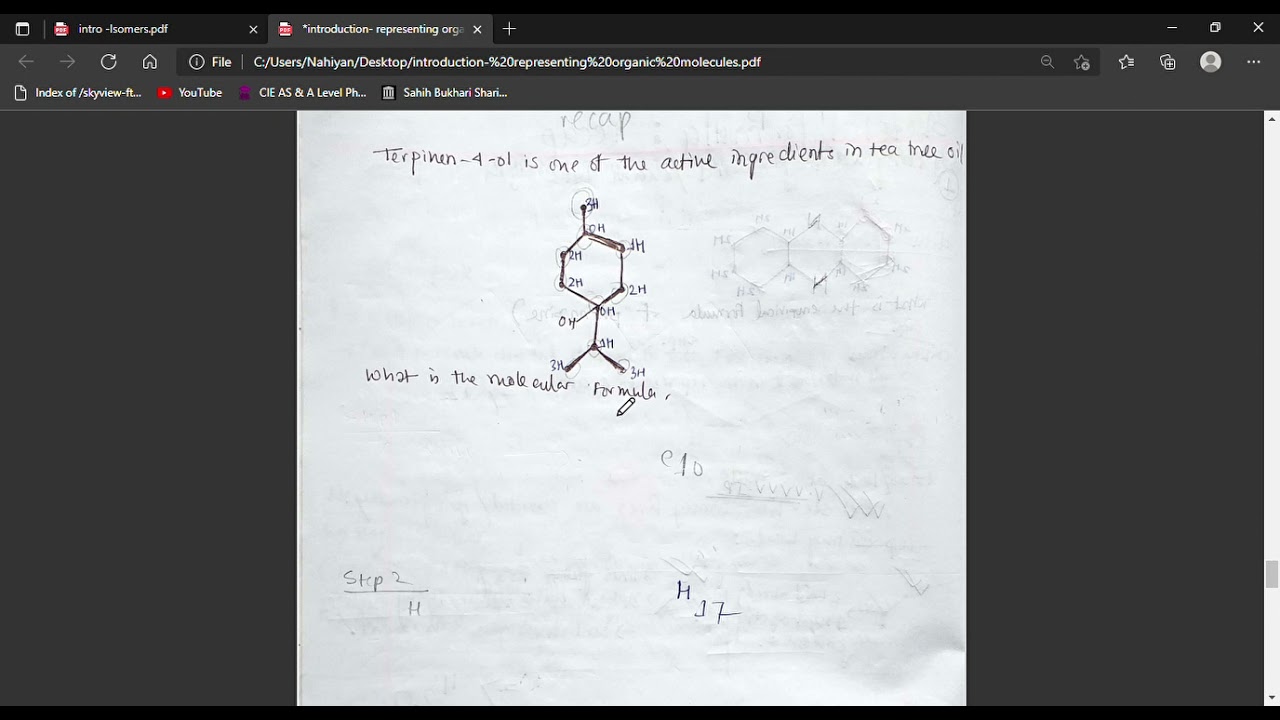Add this page to favorites
1280x720 pixels.
click(1082, 62)
